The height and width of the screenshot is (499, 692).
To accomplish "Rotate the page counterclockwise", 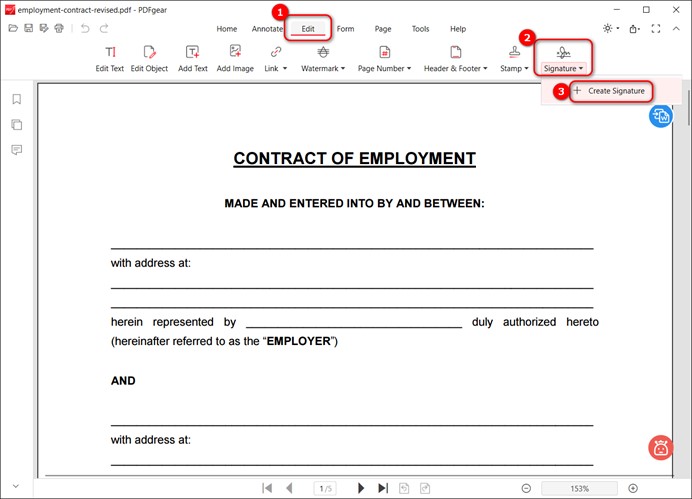I will point(404,488).
